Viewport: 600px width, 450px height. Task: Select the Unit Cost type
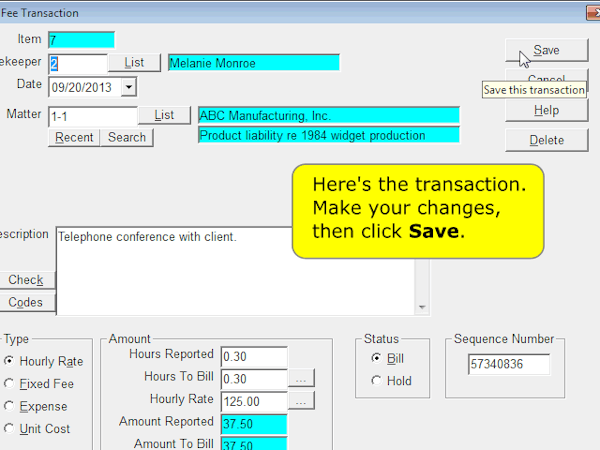point(10,429)
